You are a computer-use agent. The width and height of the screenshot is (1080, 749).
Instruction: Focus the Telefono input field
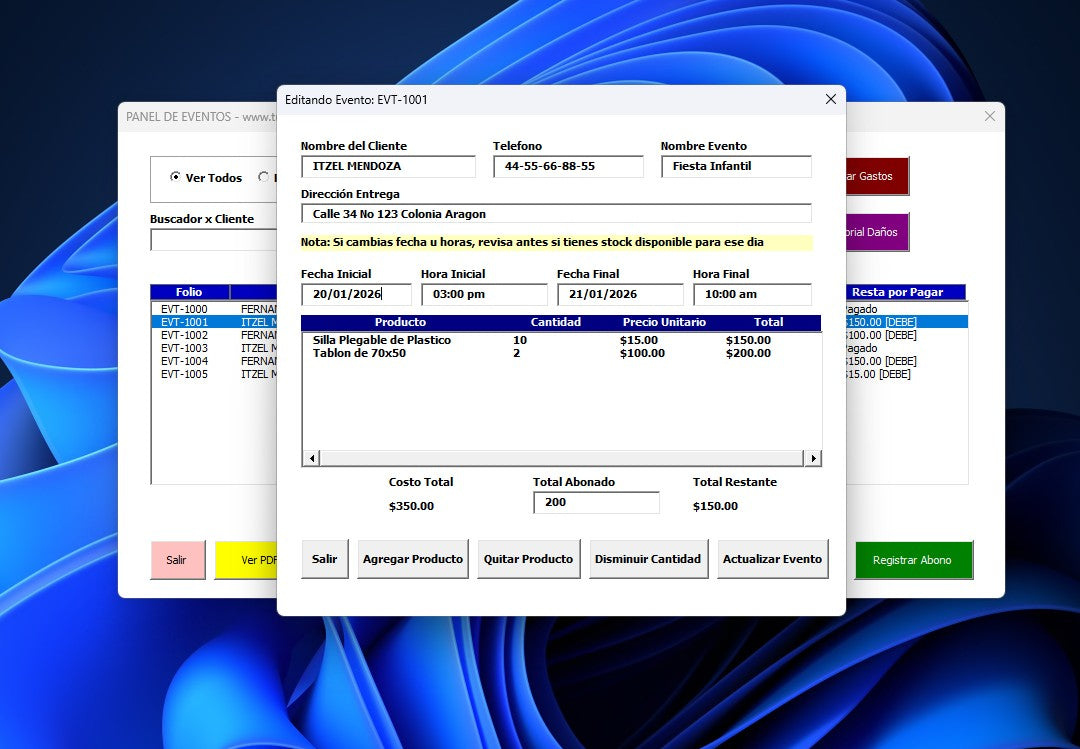568,167
